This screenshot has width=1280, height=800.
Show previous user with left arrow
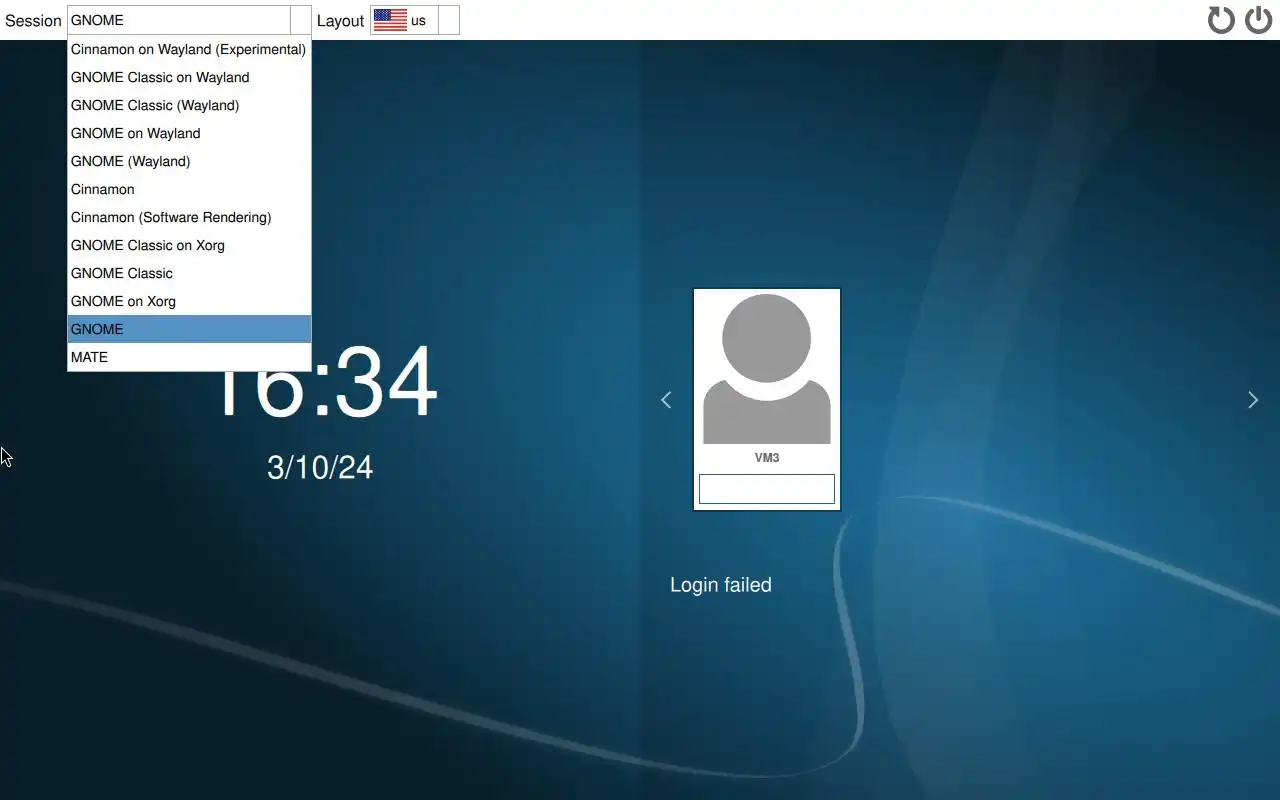666,400
